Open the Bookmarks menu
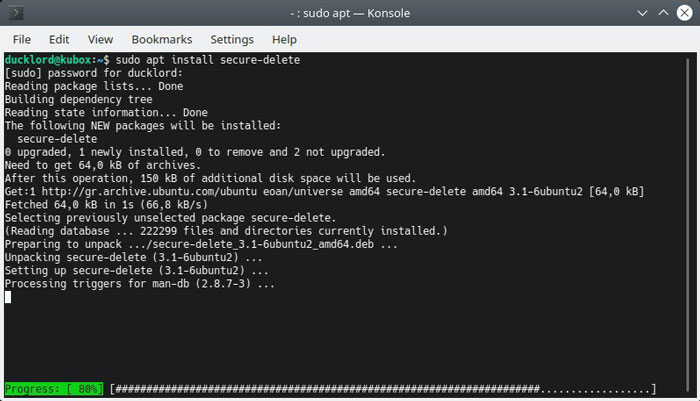This screenshot has width=700, height=401. click(x=162, y=40)
